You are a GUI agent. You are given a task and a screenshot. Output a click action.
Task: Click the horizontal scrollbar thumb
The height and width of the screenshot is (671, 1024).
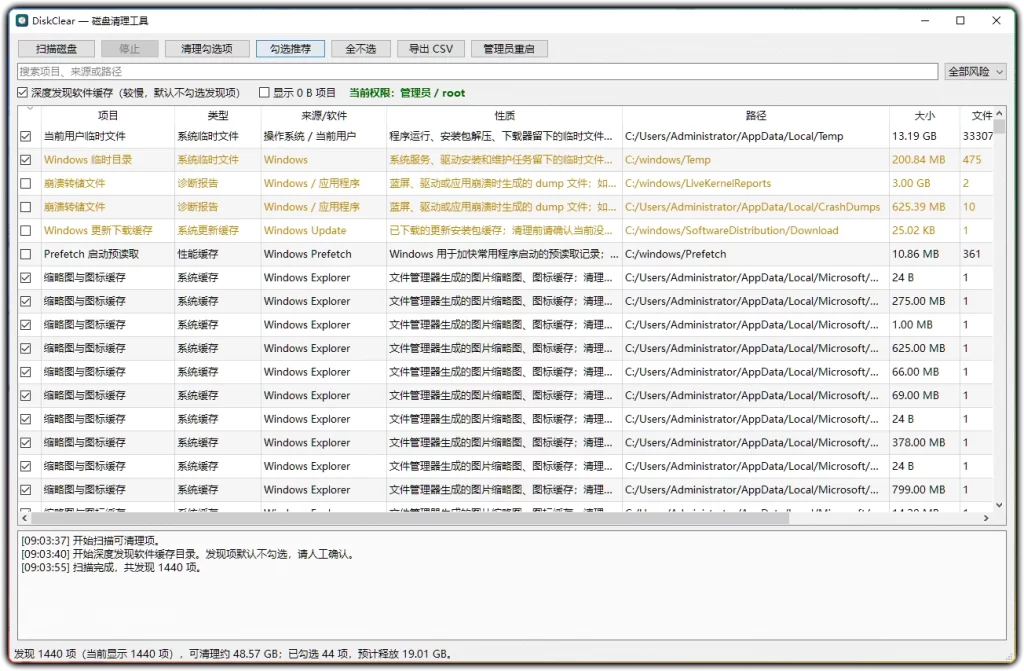click(410, 518)
